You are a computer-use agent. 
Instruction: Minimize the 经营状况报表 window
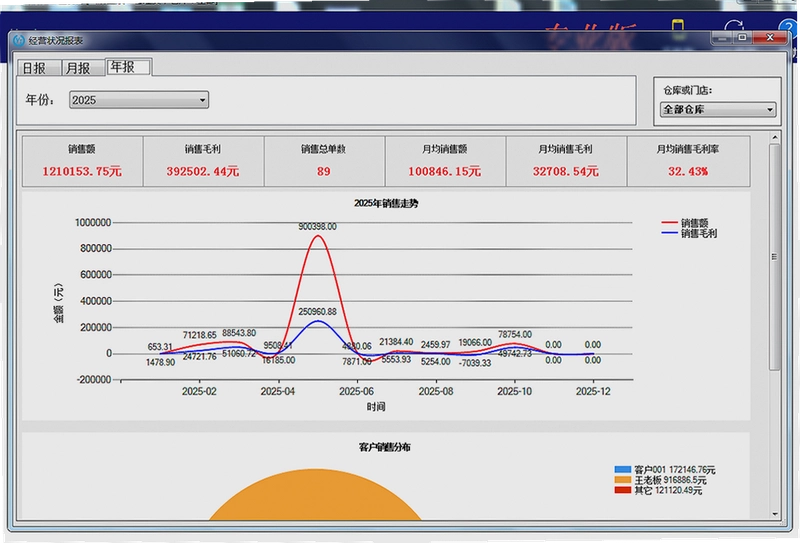click(722, 38)
